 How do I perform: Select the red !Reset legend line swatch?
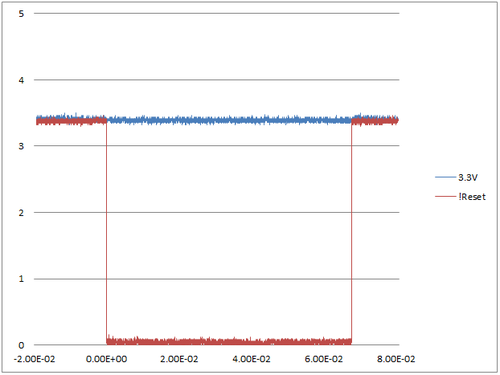click(x=445, y=197)
